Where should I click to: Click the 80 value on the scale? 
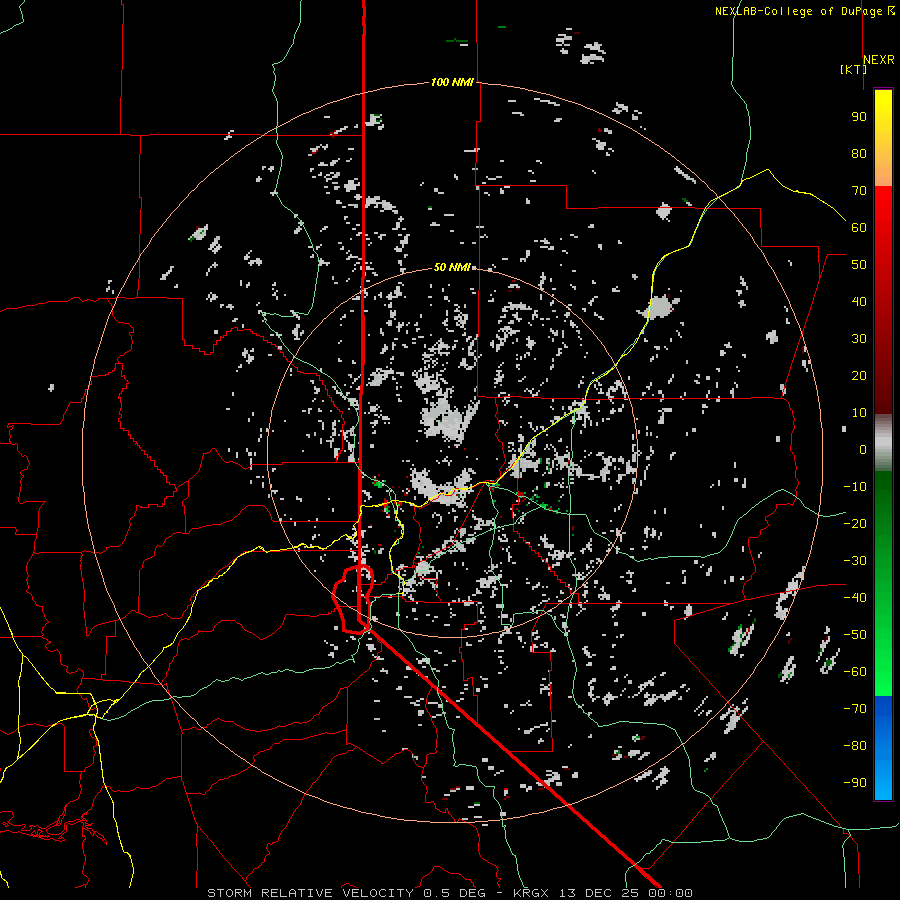point(859,154)
